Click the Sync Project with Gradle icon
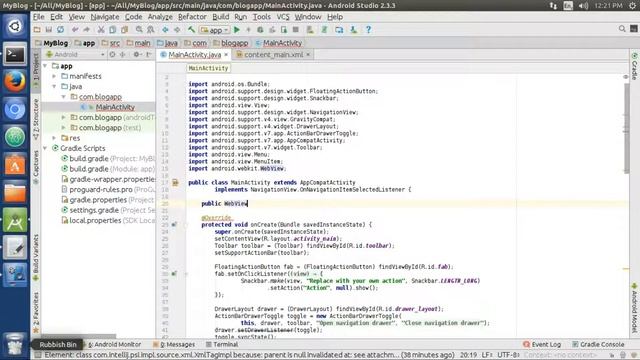 (324, 29)
